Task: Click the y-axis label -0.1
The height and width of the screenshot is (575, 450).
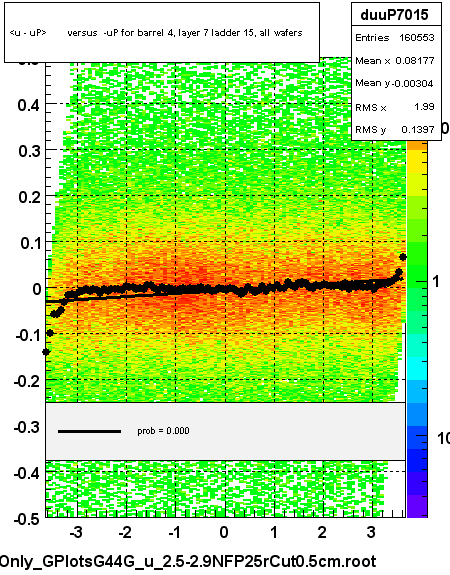Action: [28, 335]
